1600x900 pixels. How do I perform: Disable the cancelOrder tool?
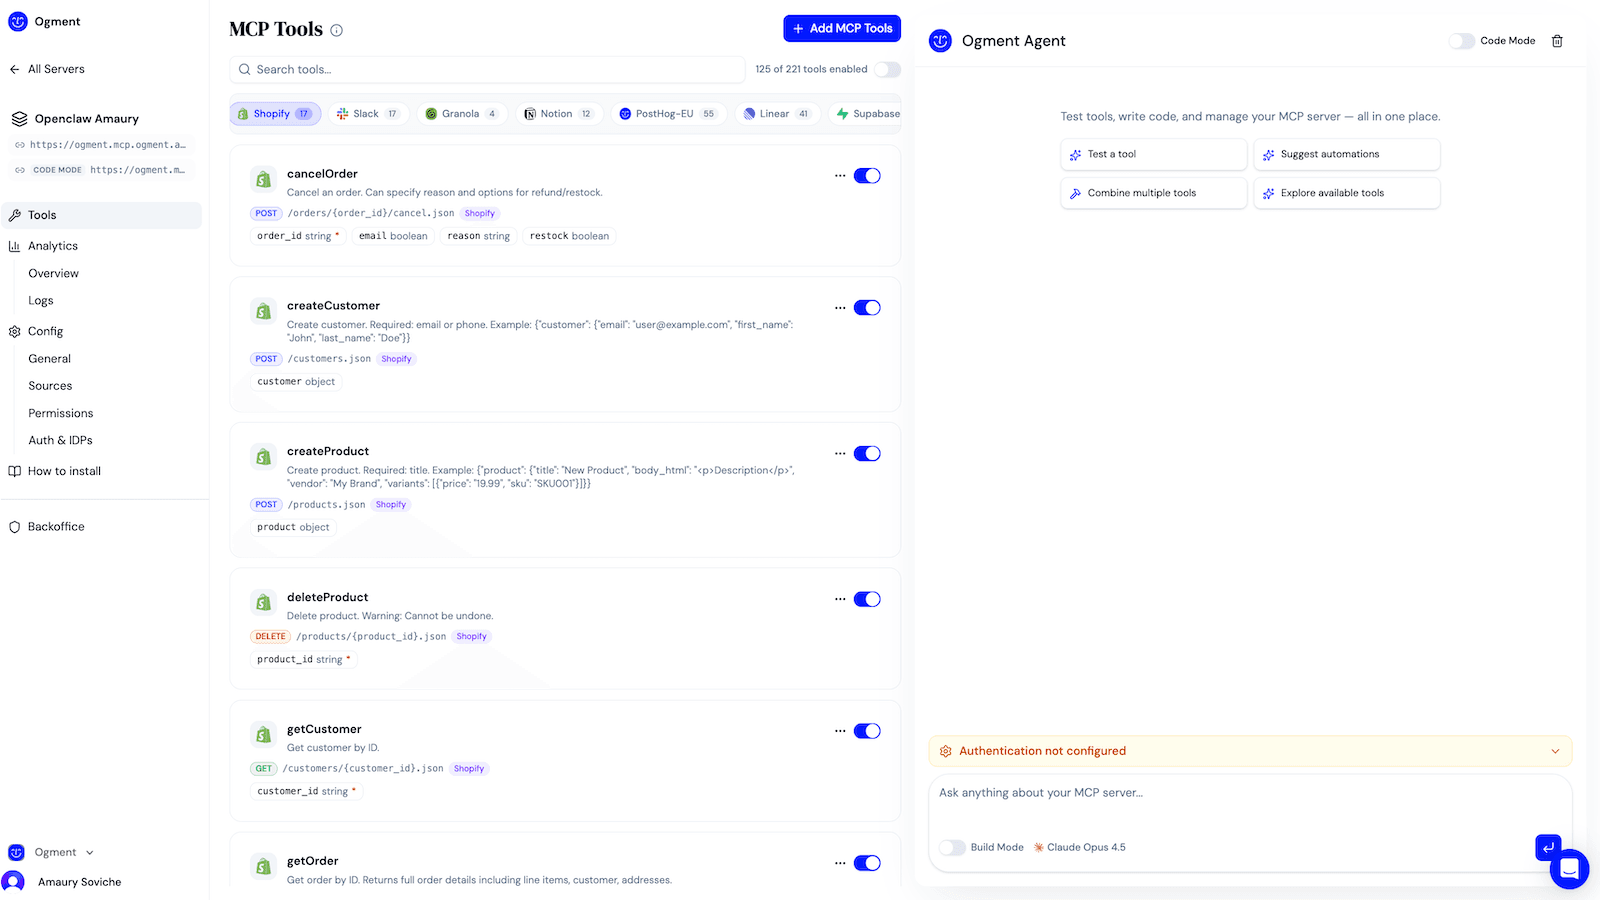(x=867, y=176)
